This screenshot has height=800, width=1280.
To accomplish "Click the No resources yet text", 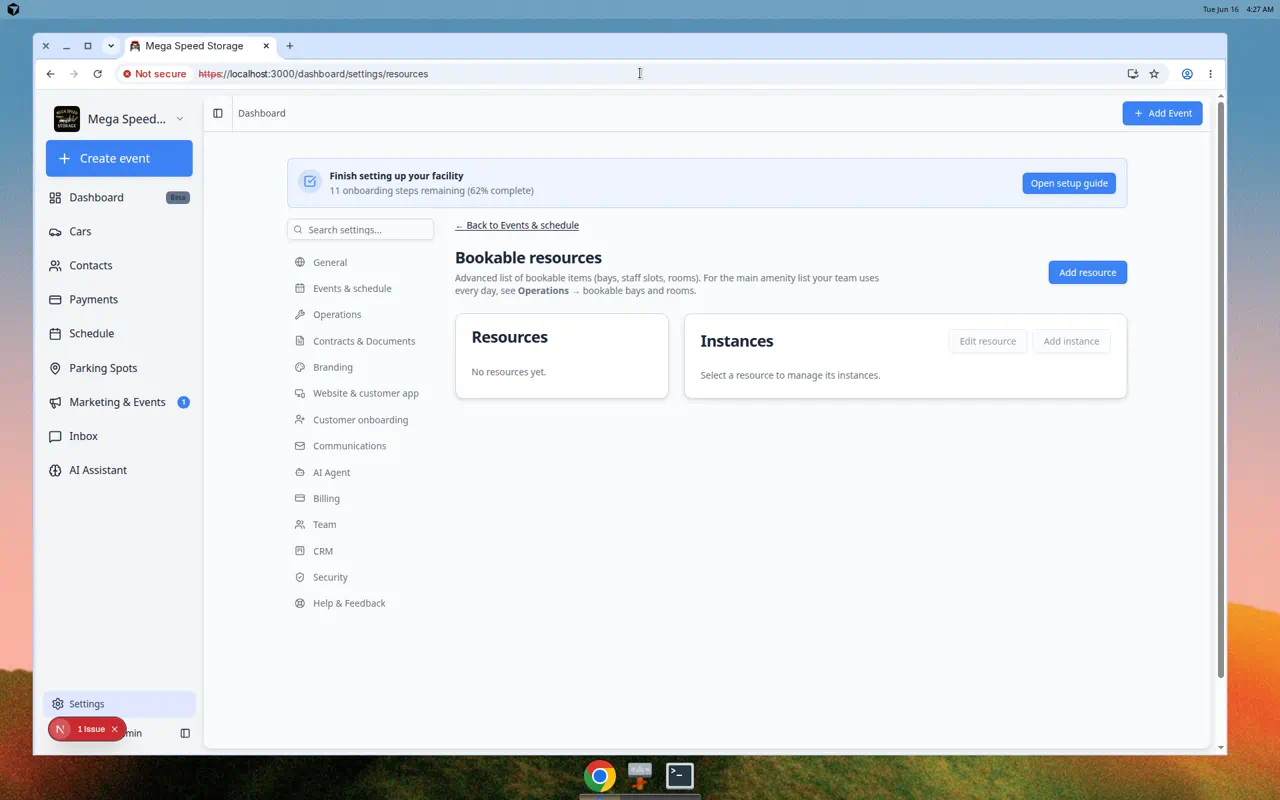I will point(509,372).
